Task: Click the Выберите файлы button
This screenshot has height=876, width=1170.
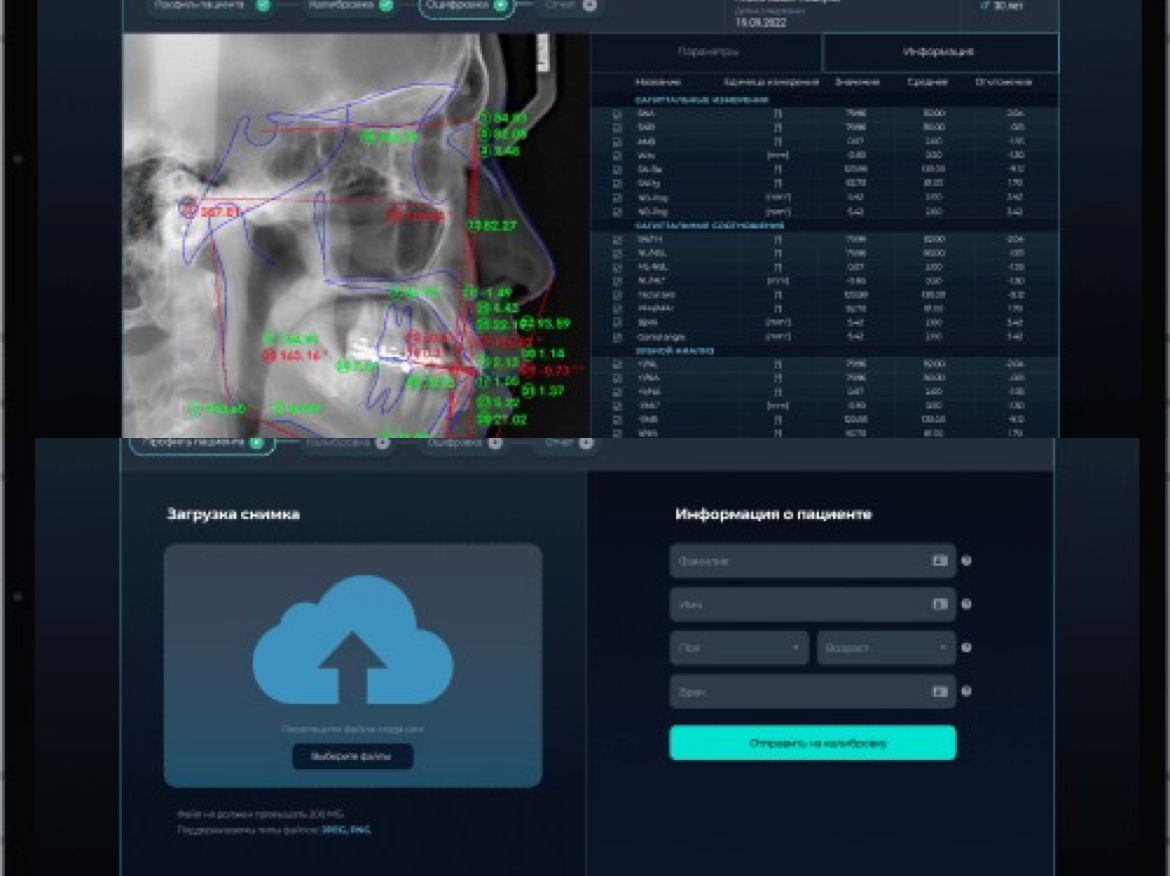Action: [x=352, y=757]
